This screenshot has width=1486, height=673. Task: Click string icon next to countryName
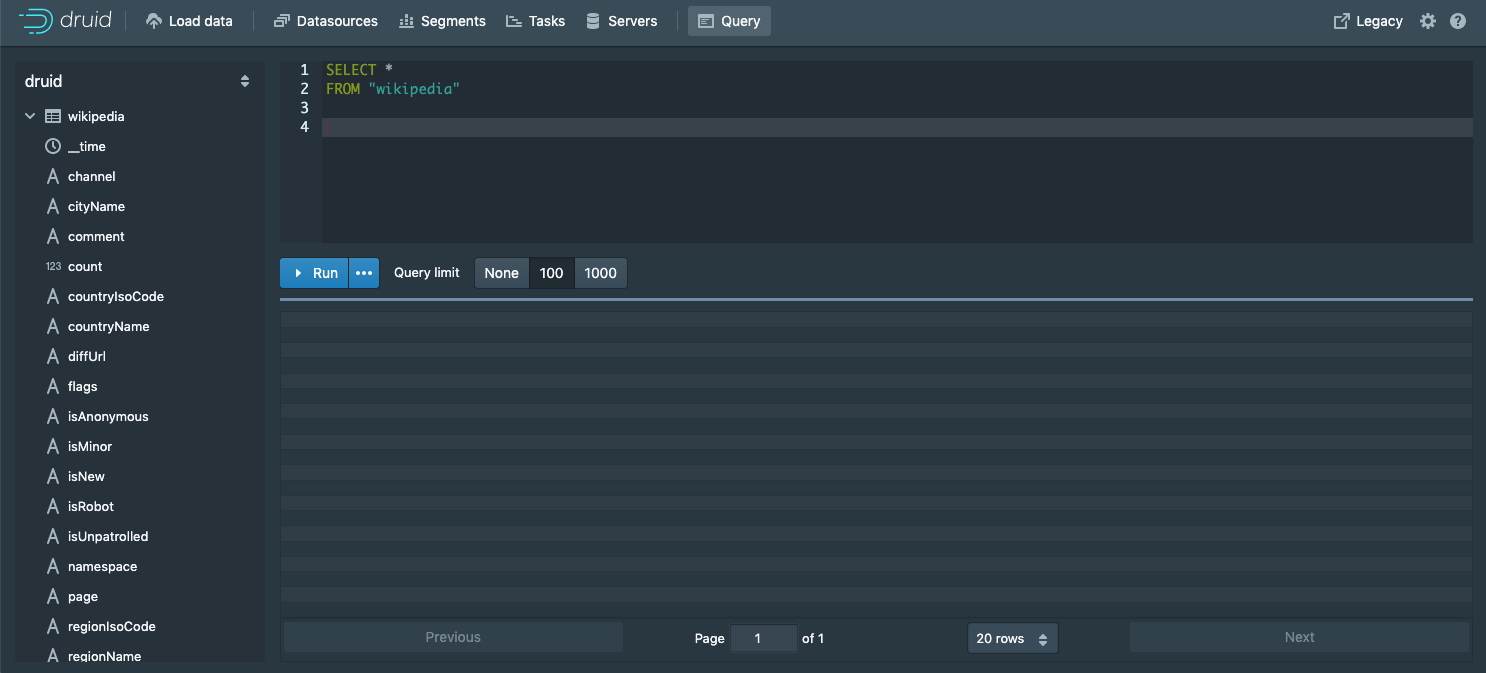click(x=53, y=327)
